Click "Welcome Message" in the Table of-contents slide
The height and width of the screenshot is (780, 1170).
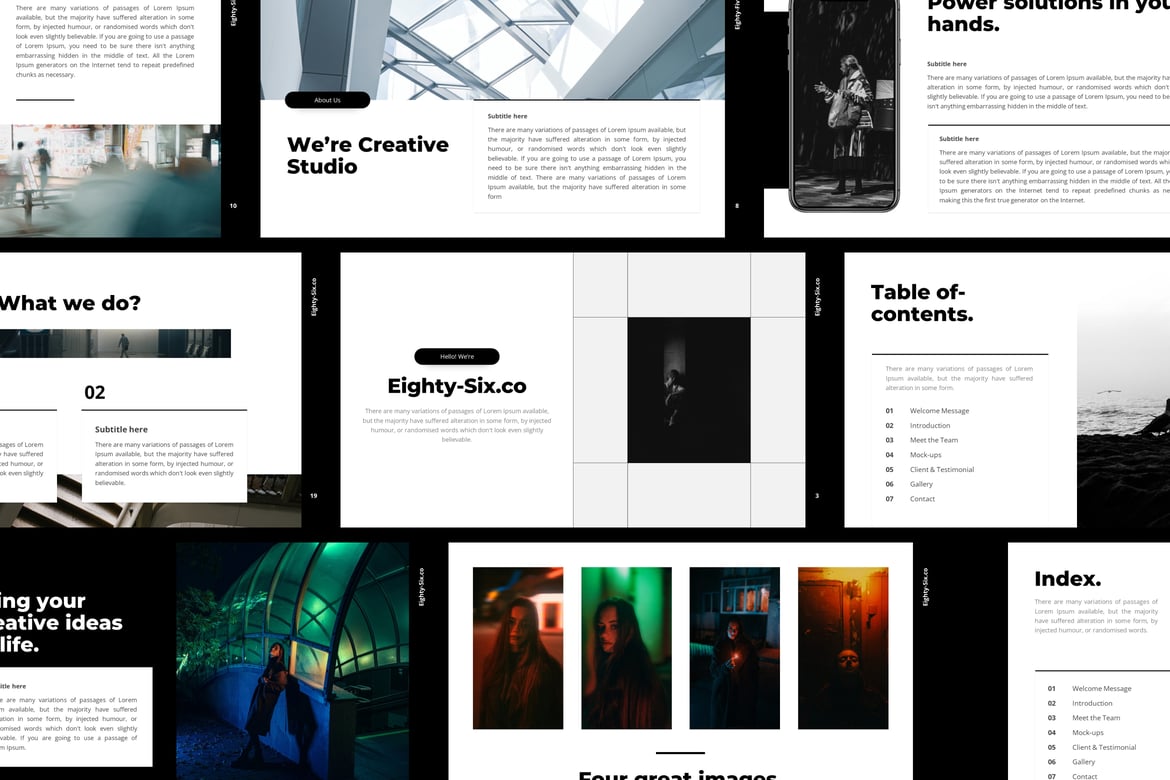click(x=939, y=411)
